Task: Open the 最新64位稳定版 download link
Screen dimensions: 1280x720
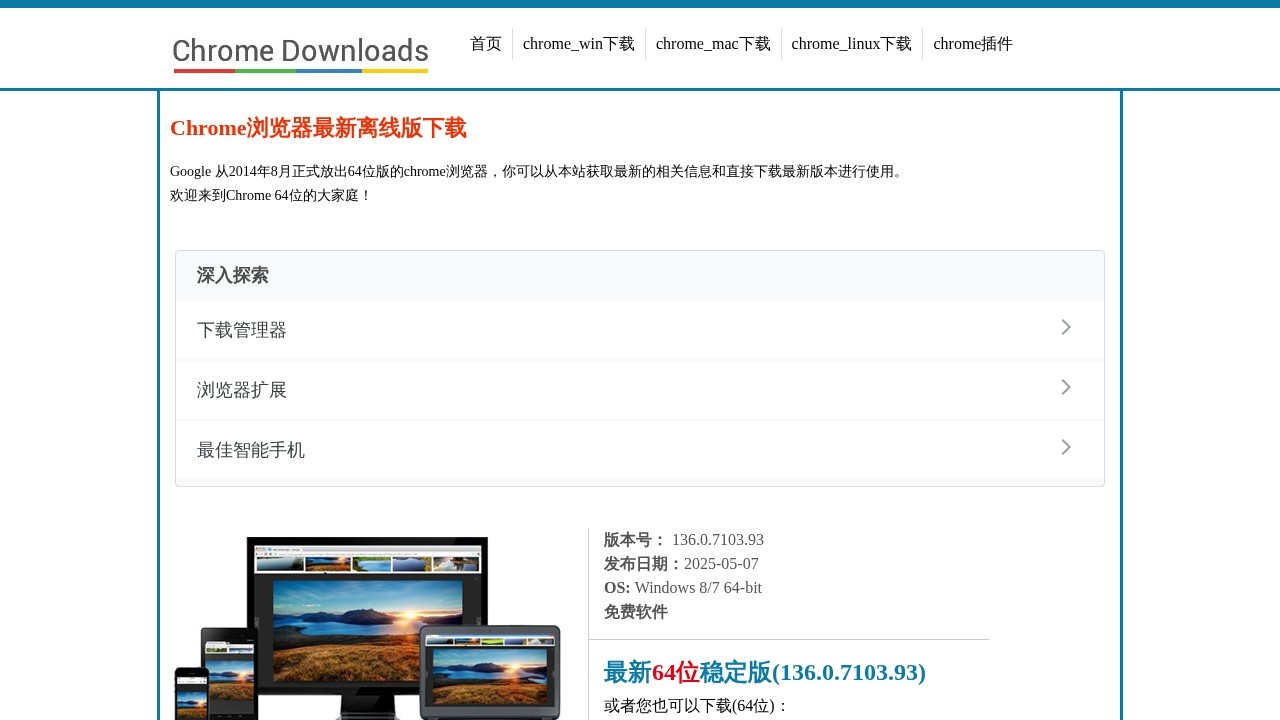Action: coord(764,672)
